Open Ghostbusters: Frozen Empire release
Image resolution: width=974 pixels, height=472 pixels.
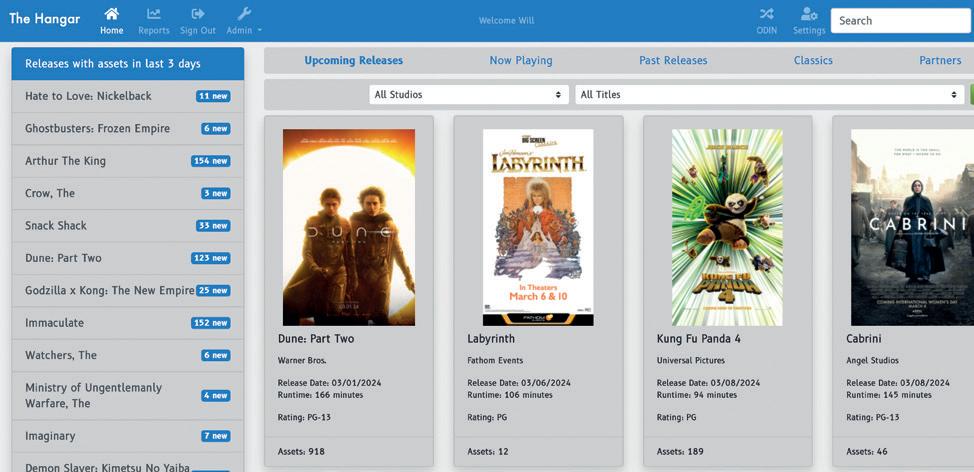(x=127, y=129)
